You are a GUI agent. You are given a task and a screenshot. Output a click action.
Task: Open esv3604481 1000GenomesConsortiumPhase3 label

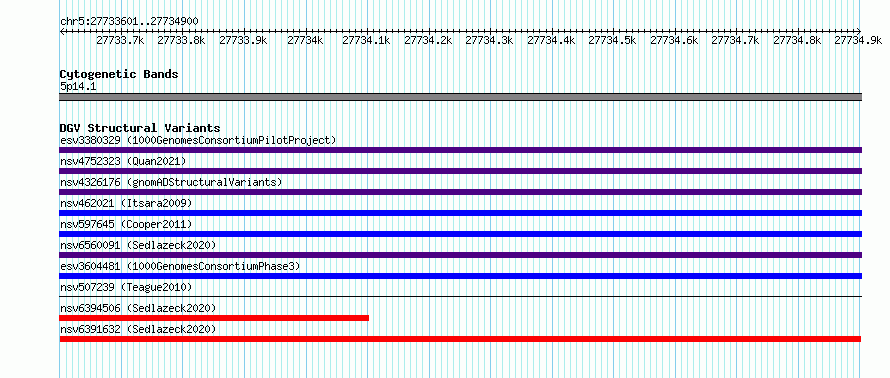pos(180,266)
